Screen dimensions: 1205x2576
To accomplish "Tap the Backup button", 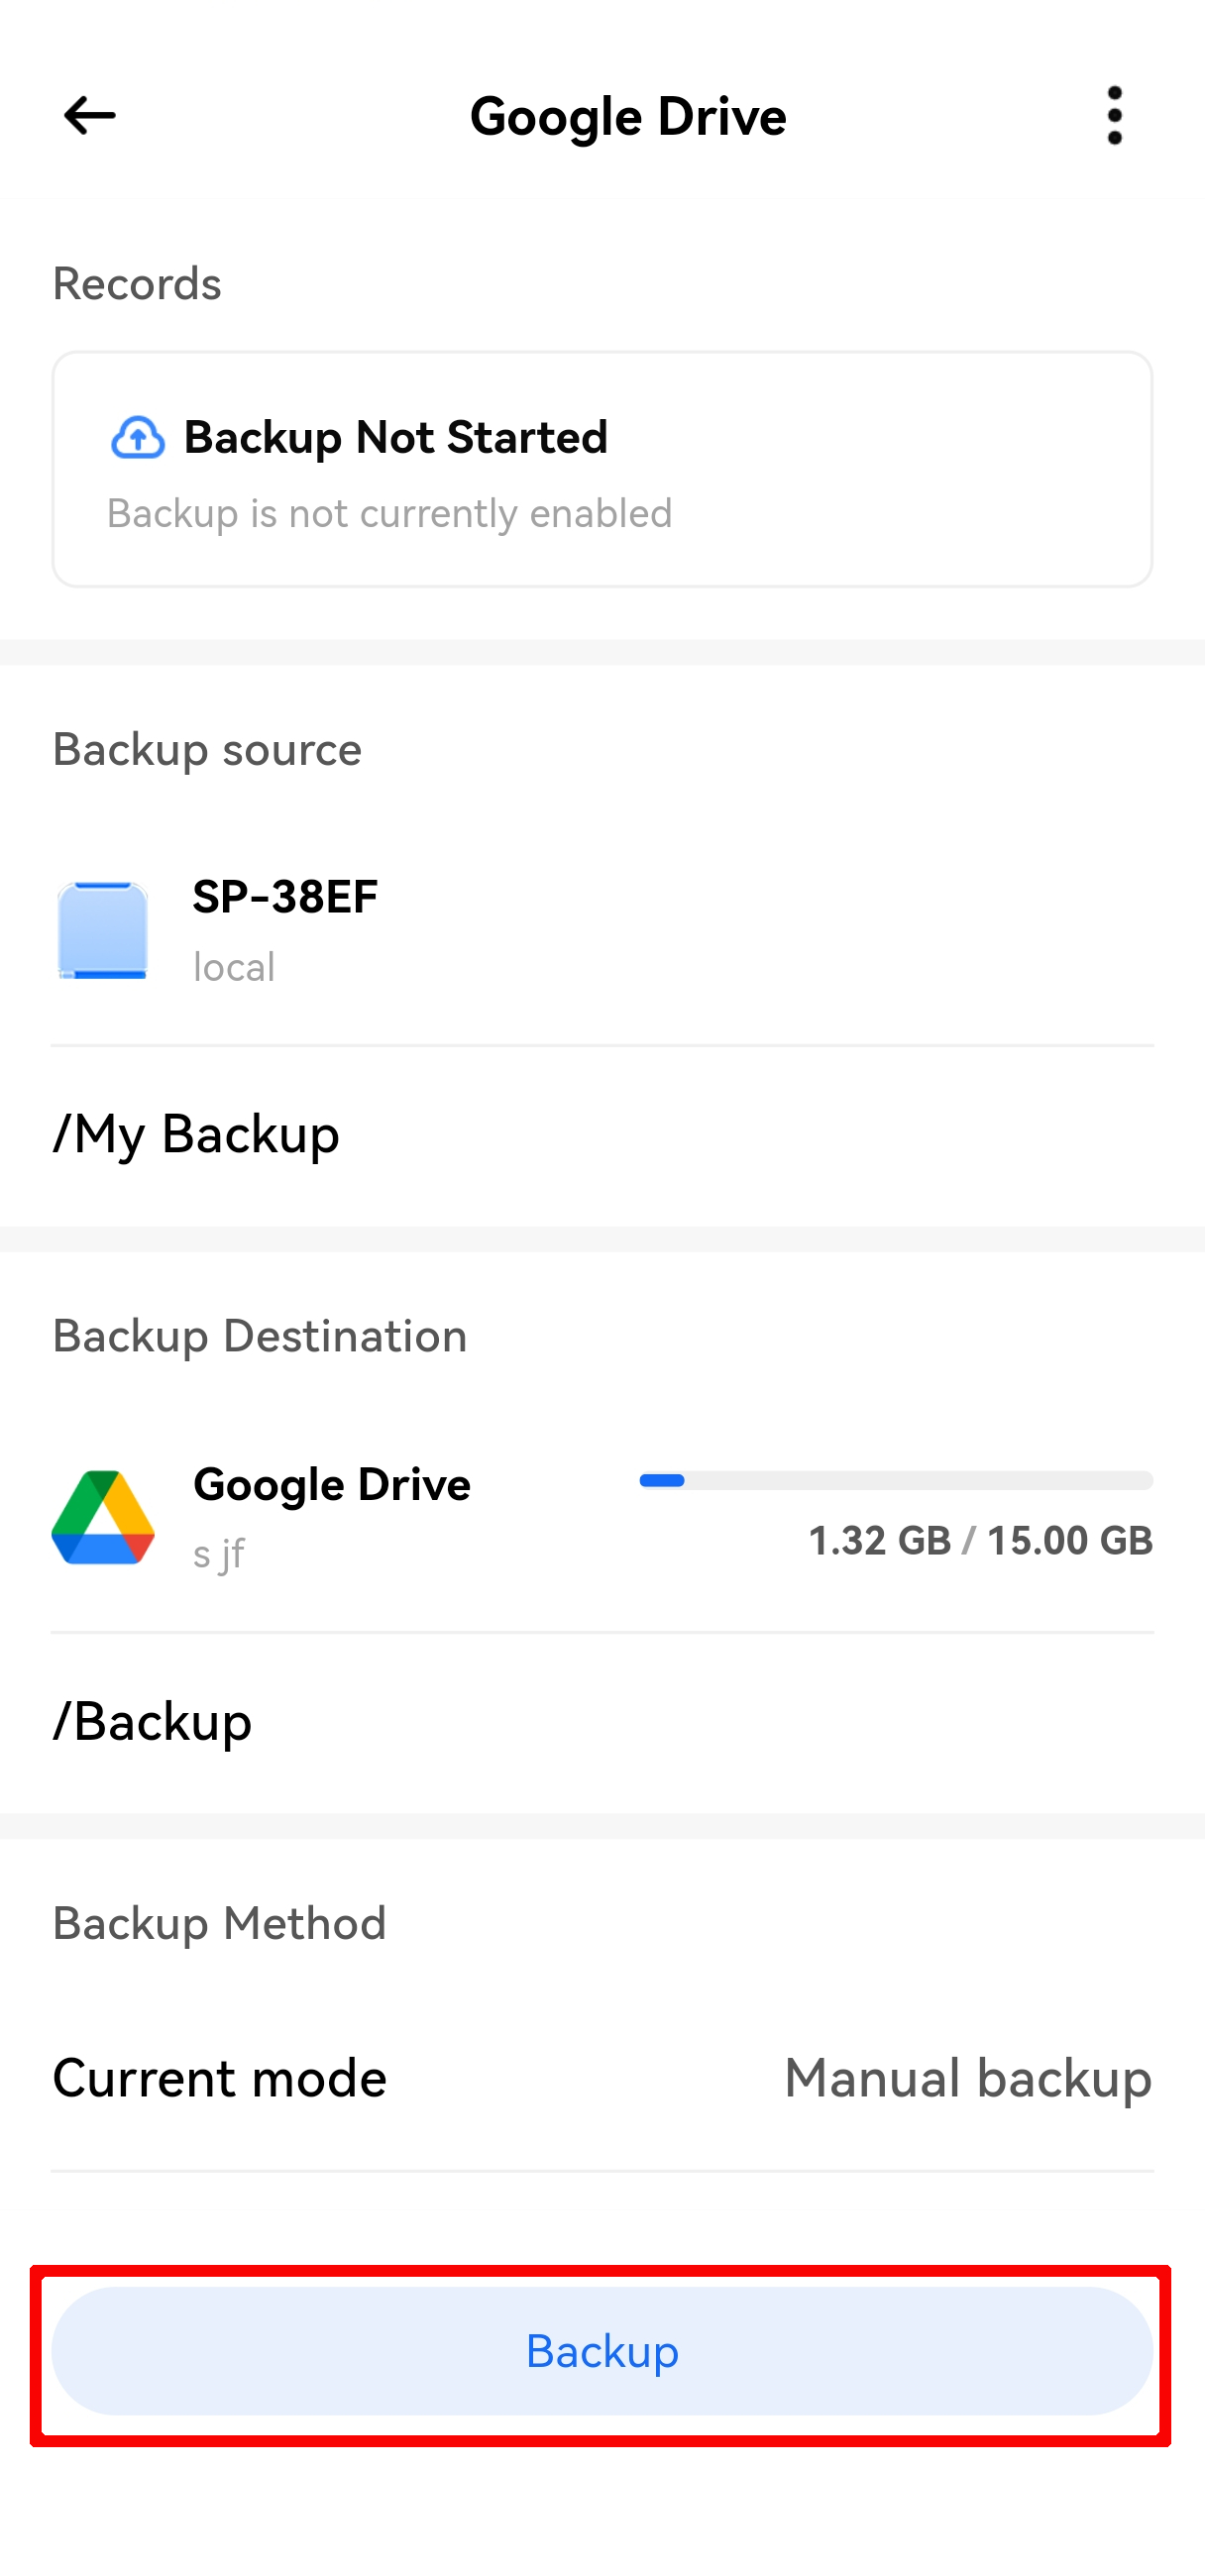I will 602,2351.
